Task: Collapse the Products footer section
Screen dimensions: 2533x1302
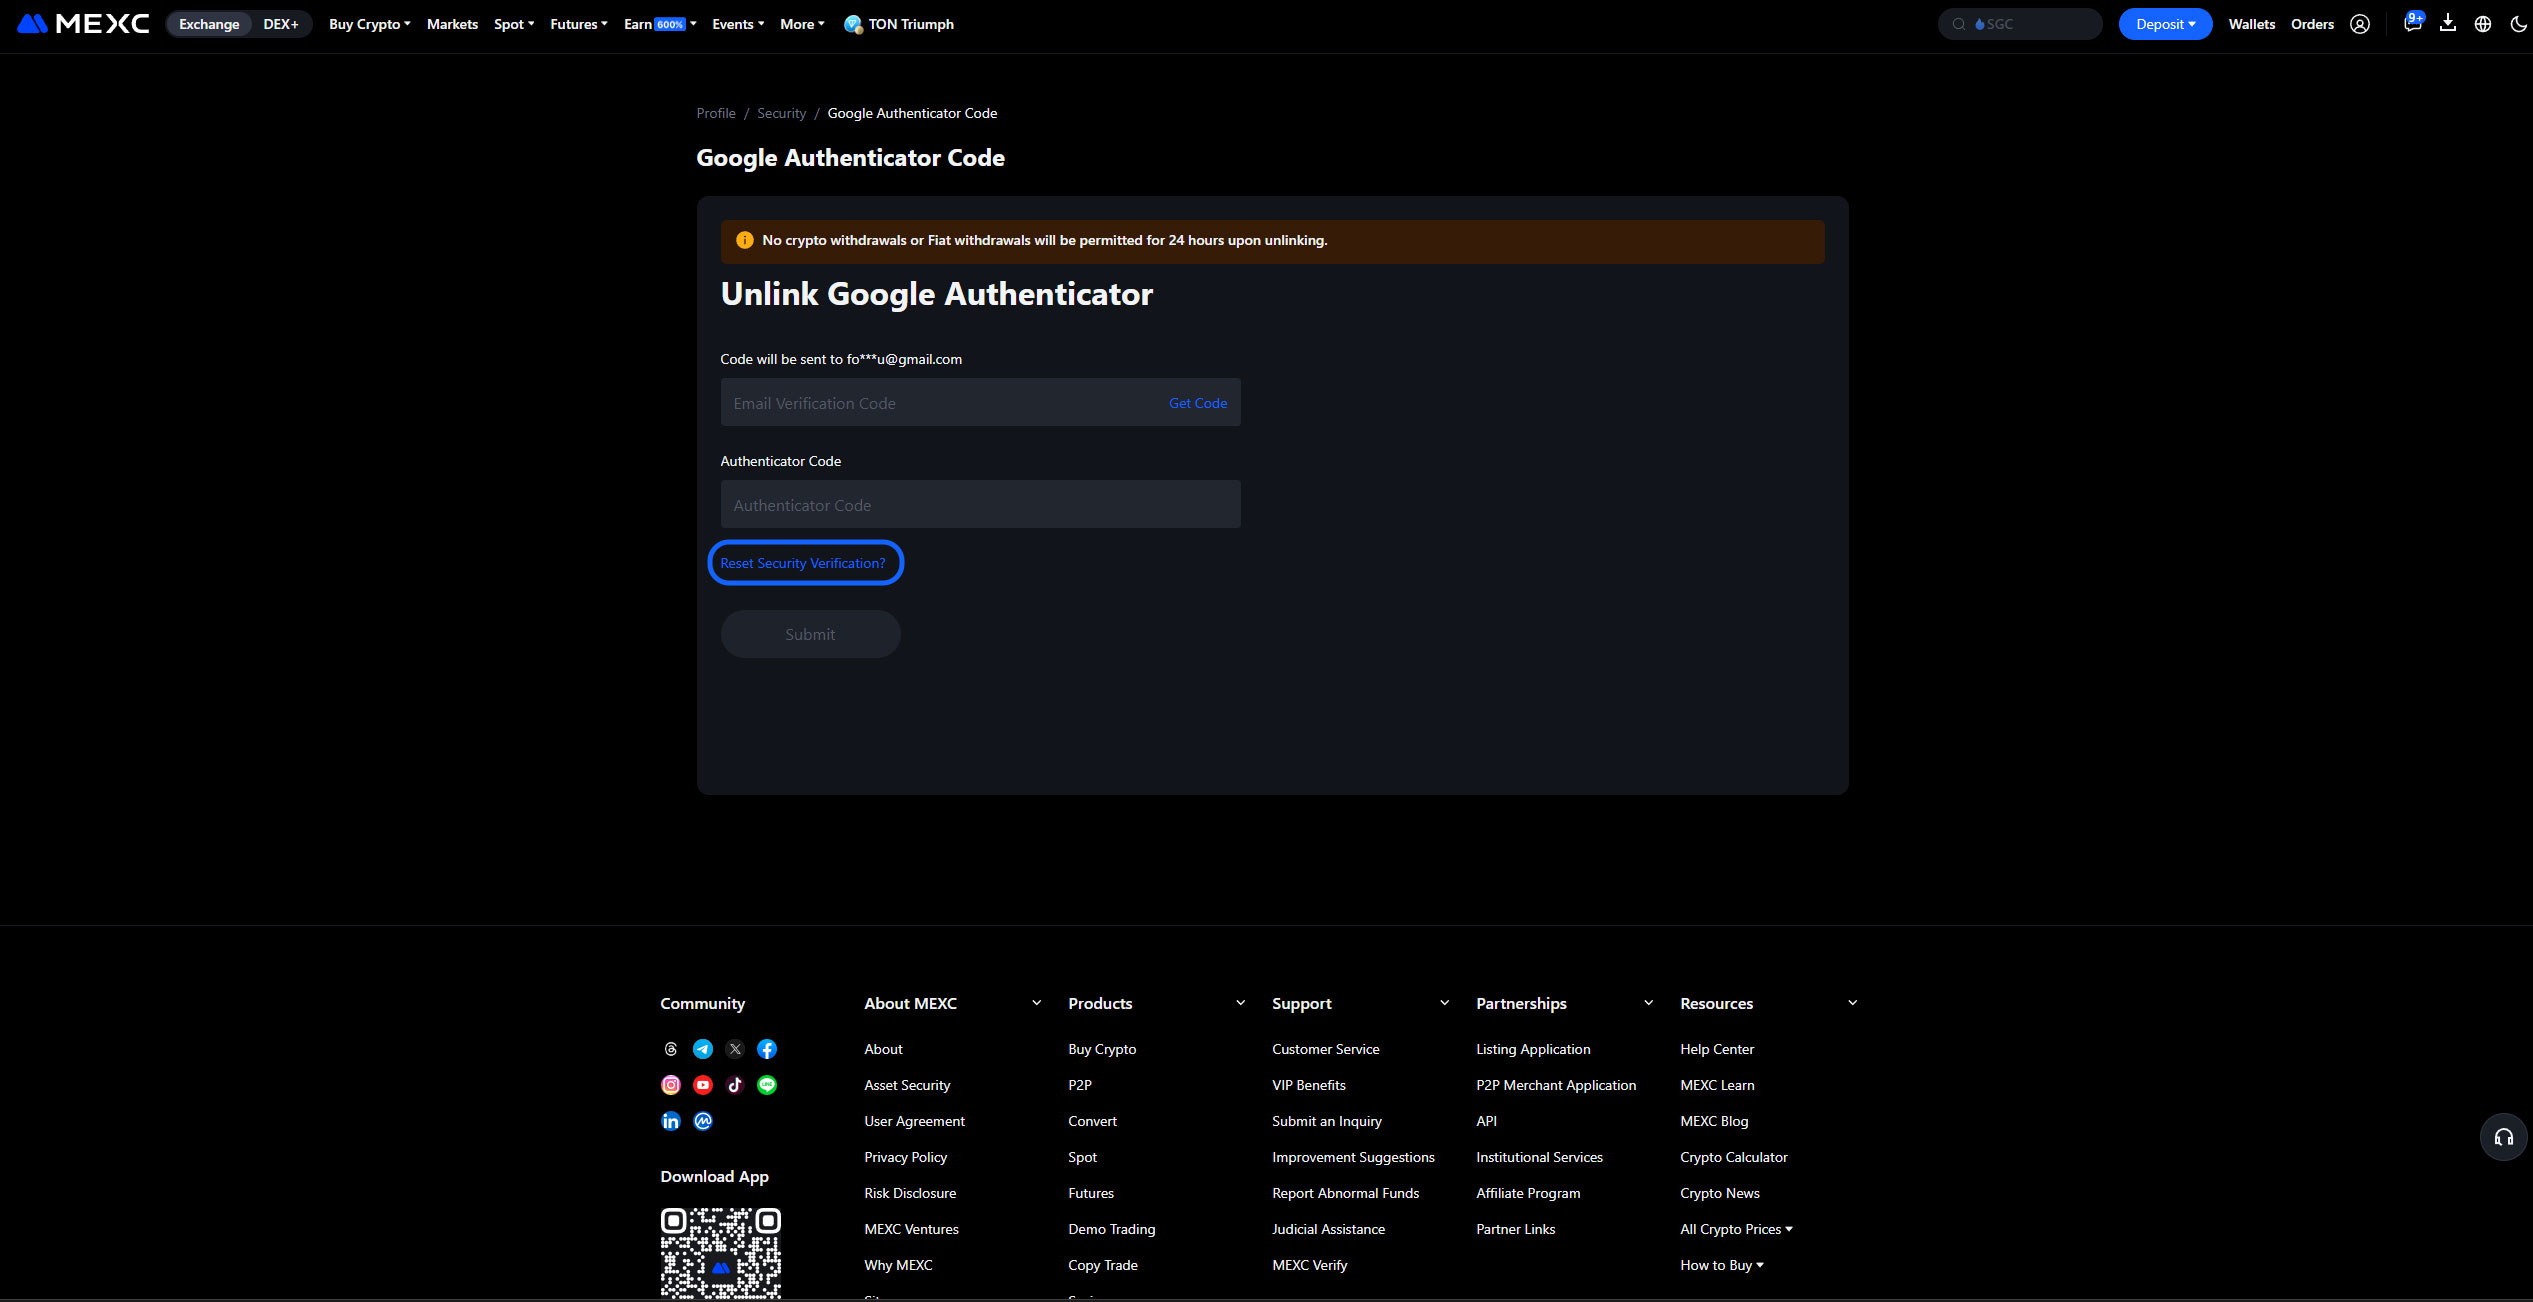Action: [x=1241, y=1003]
